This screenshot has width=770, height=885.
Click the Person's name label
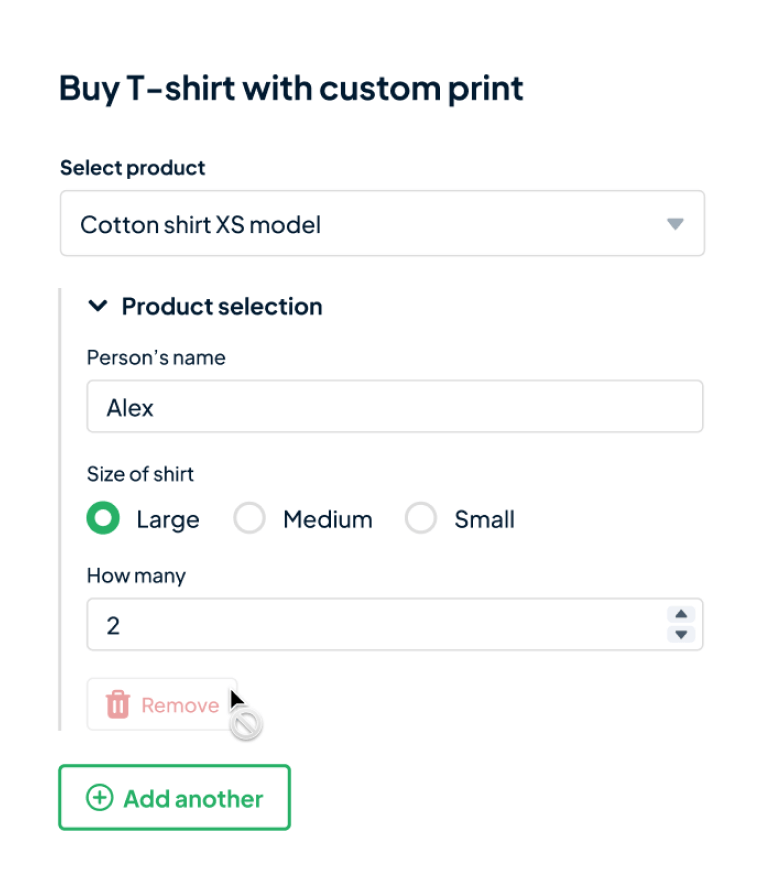(156, 358)
